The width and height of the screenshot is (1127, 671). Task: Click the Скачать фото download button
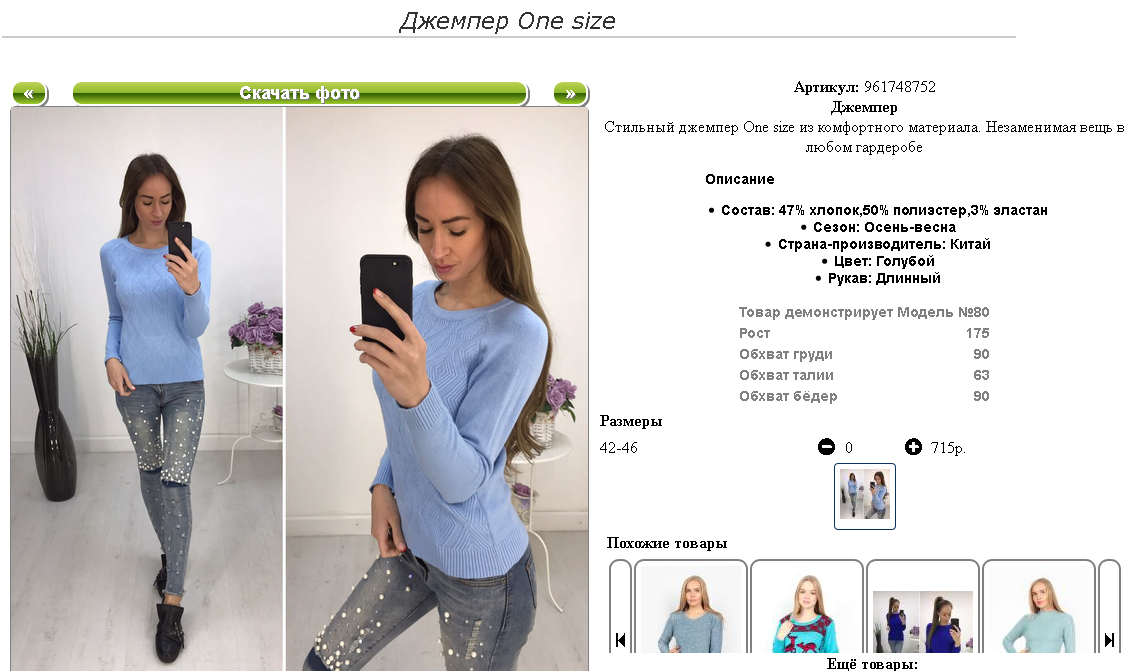(300, 93)
